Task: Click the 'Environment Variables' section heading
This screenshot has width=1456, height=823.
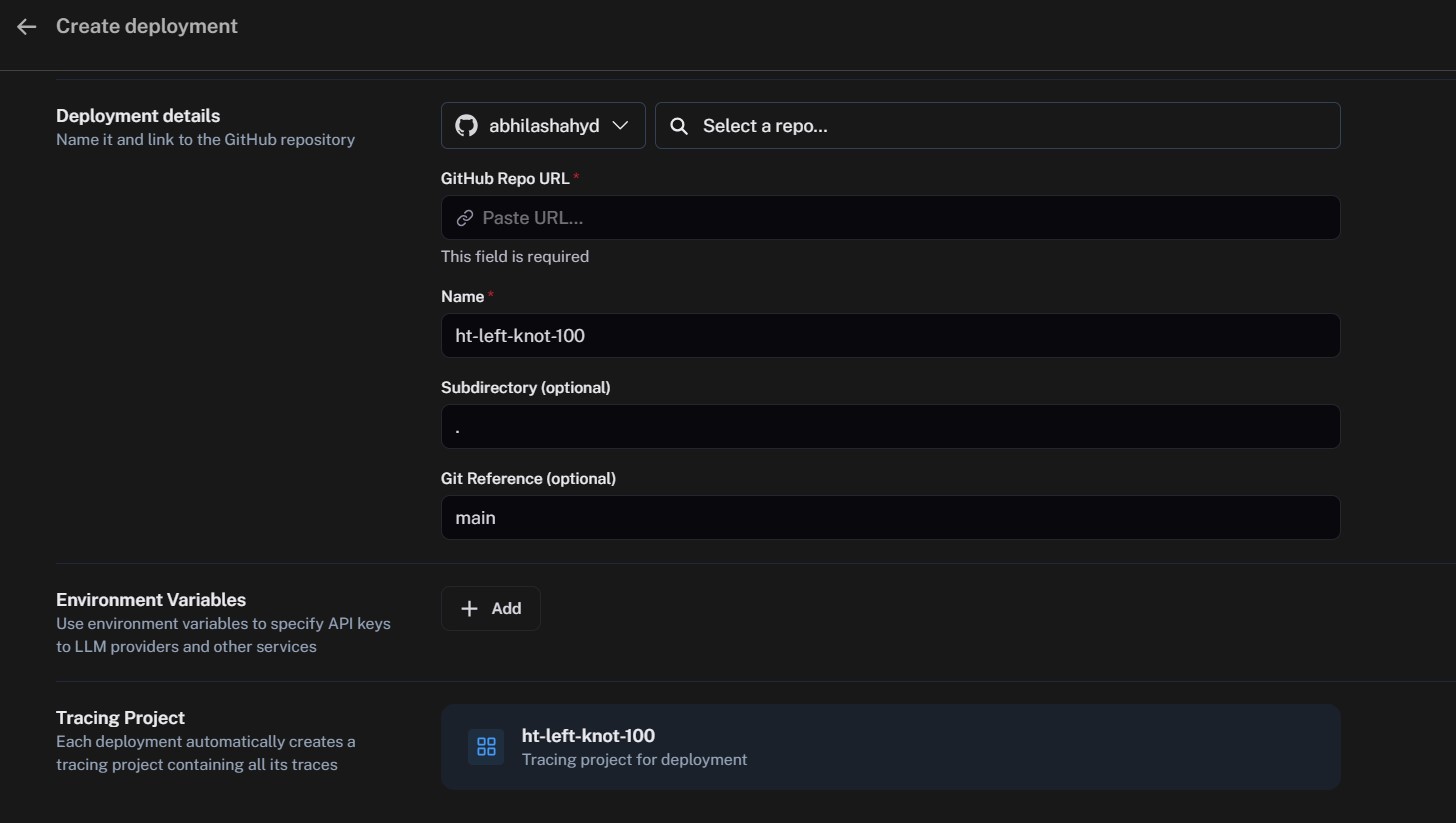Action: tap(151, 600)
